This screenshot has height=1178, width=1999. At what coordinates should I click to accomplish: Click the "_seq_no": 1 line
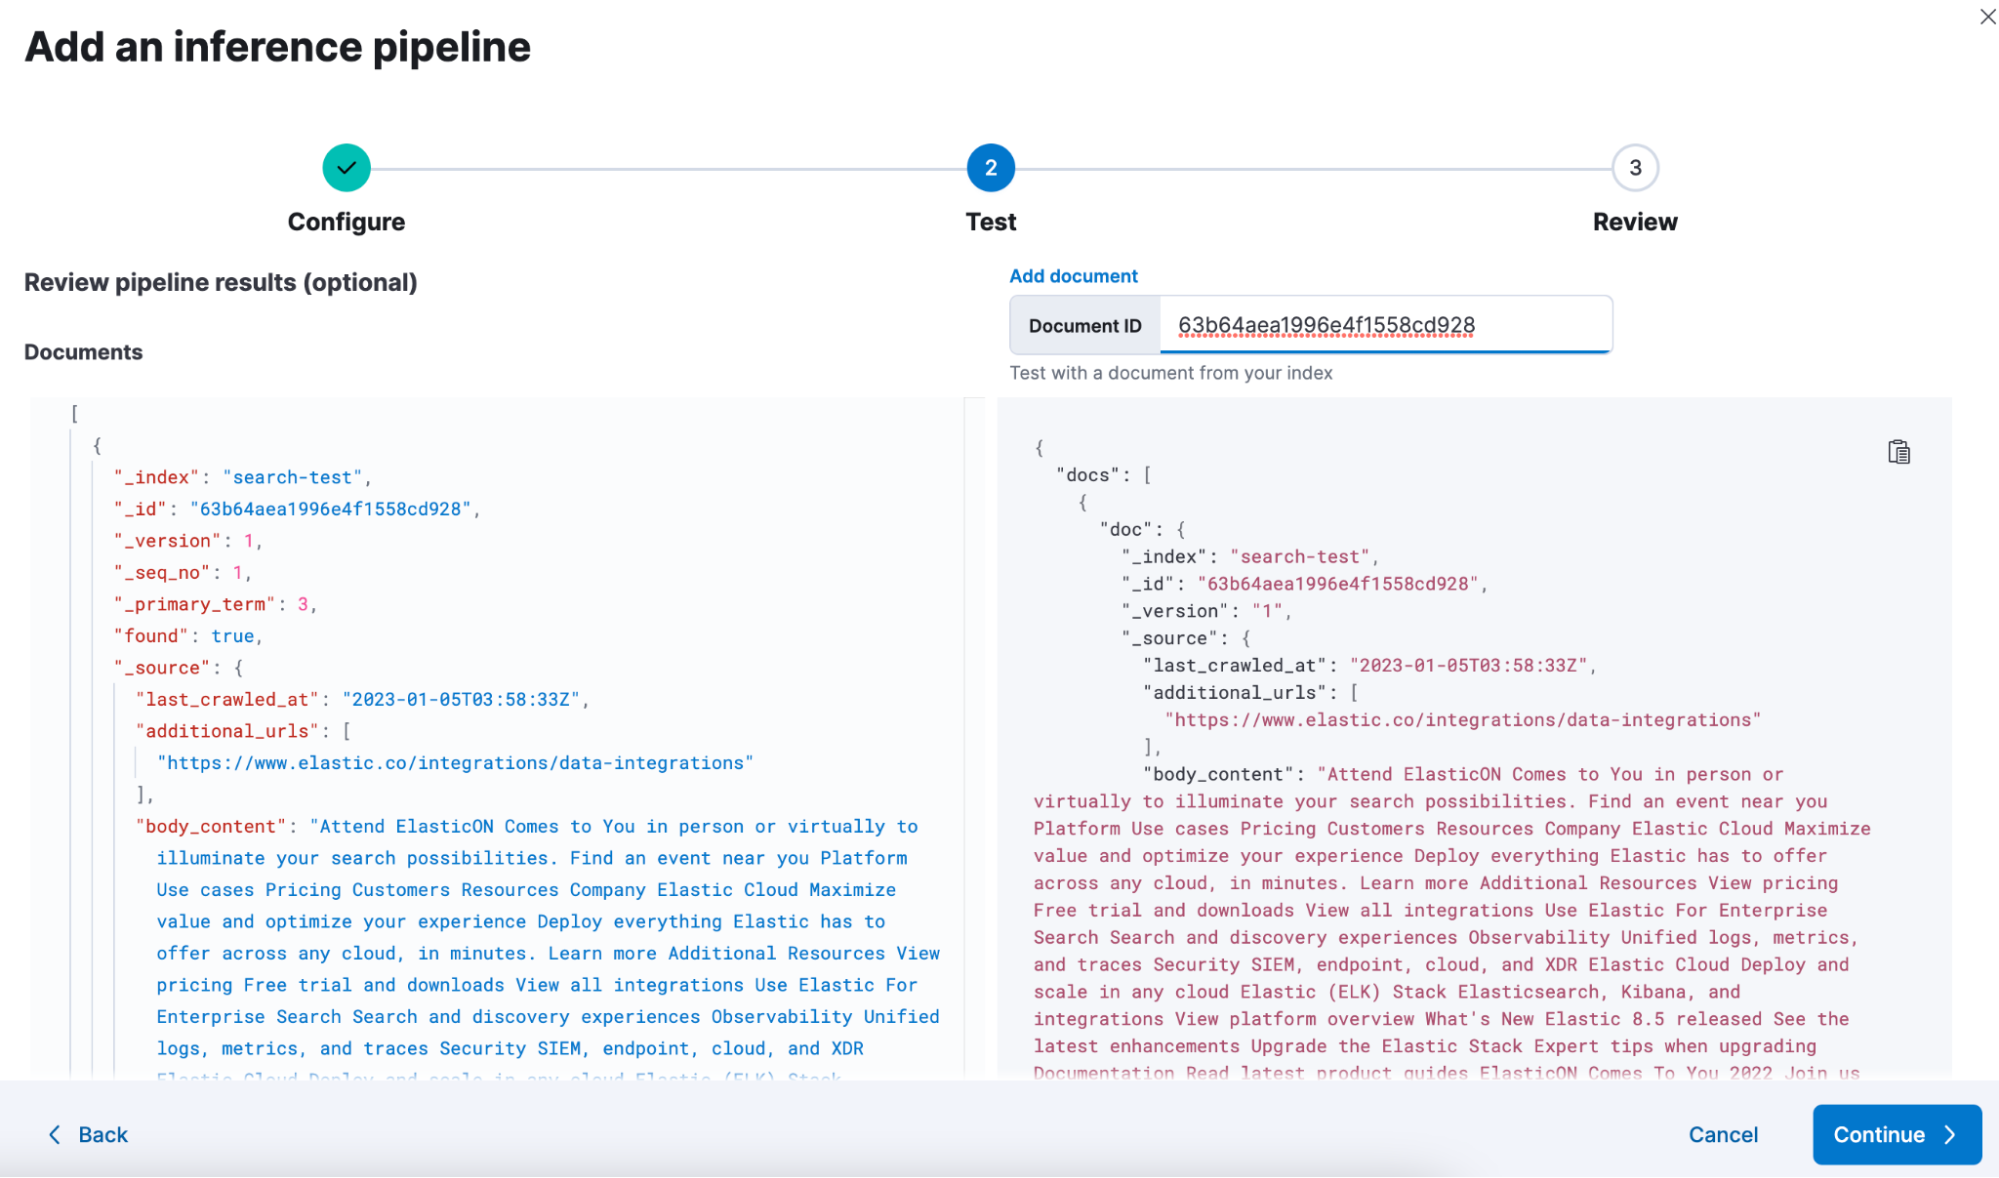pyautogui.click(x=182, y=573)
